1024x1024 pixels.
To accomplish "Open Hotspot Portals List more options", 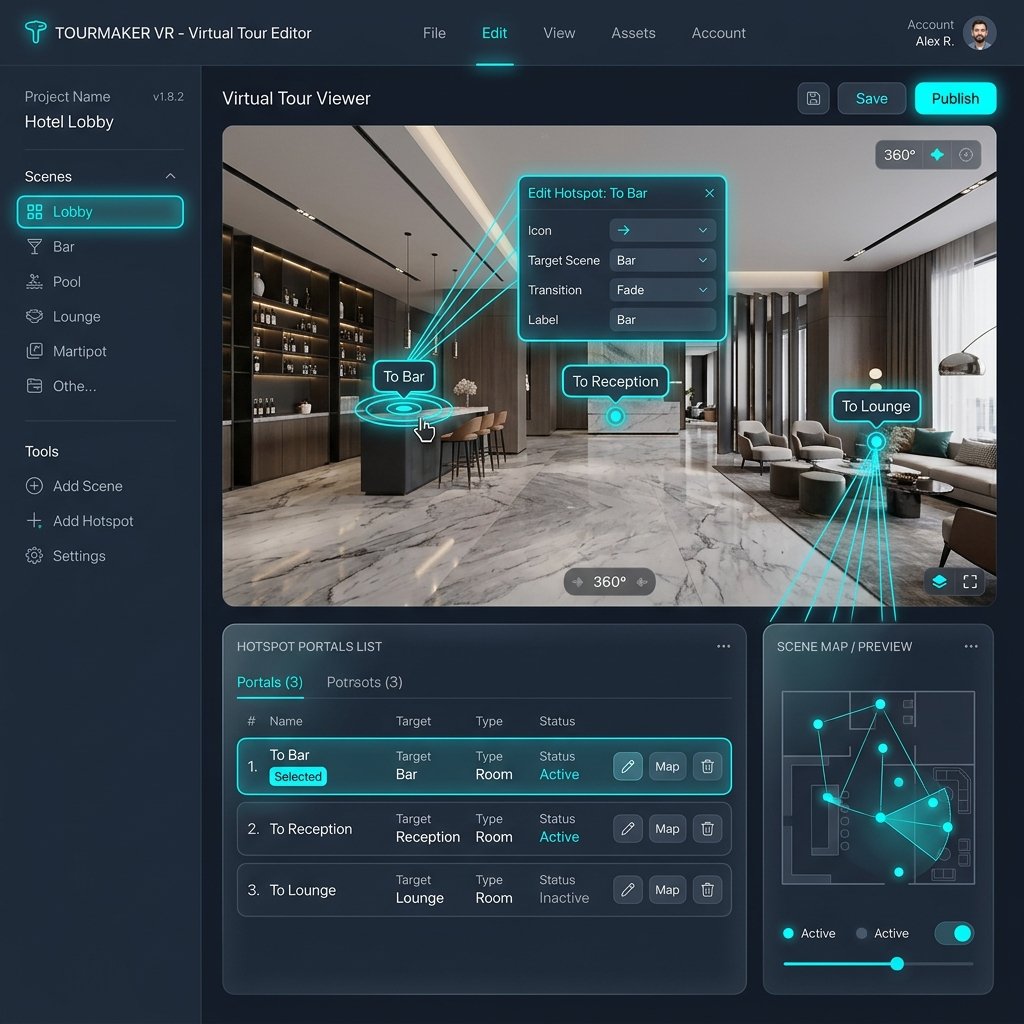I will [724, 647].
